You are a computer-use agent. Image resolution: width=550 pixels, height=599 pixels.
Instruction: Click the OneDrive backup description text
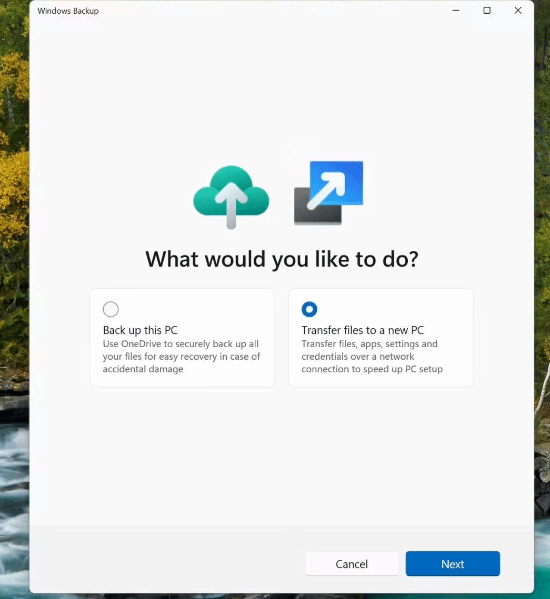pyautogui.click(x=181, y=356)
